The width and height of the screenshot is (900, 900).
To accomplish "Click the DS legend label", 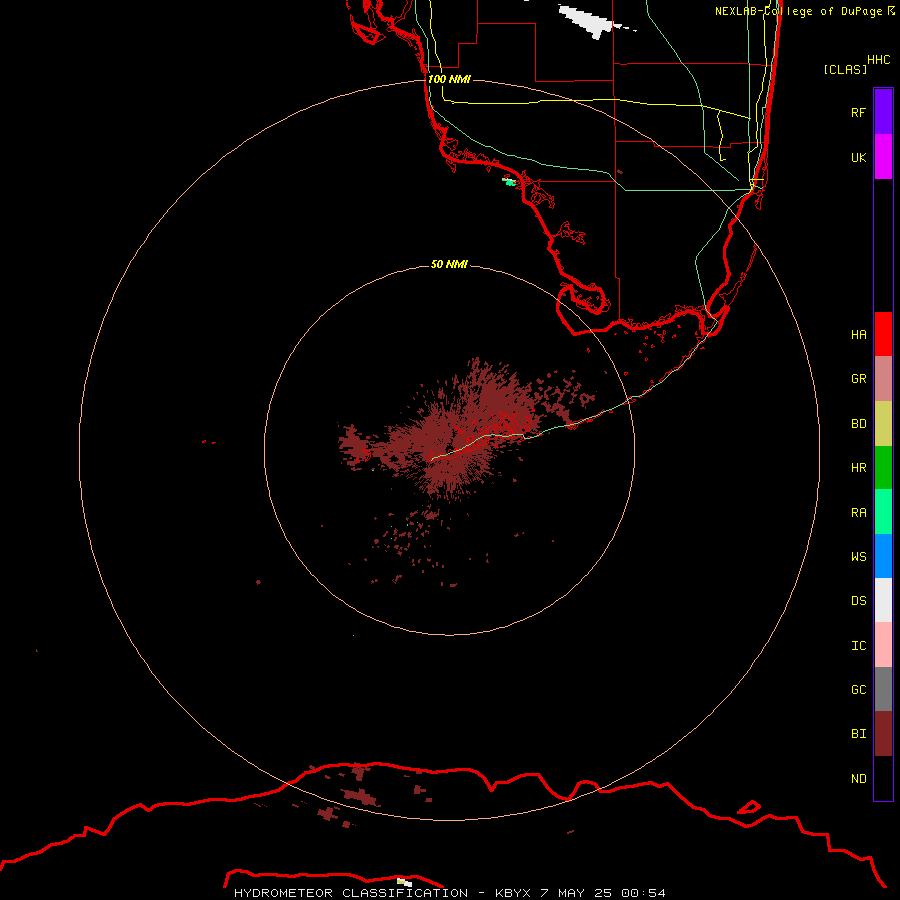I will (x=858, y=601).
